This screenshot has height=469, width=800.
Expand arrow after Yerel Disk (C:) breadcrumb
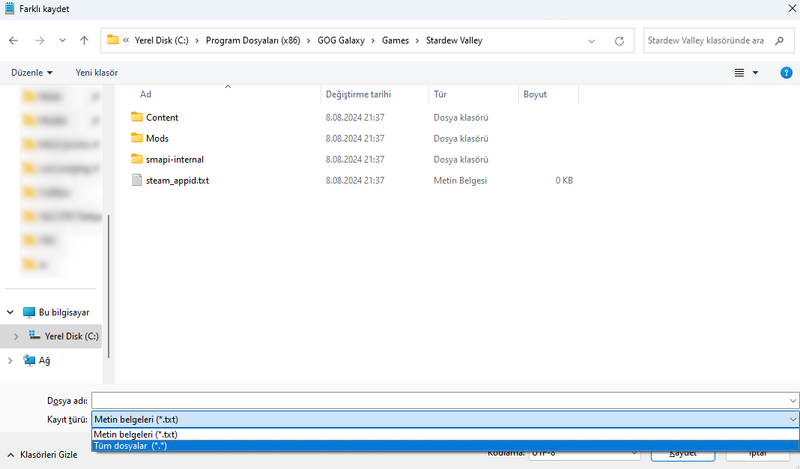point(197,41)
